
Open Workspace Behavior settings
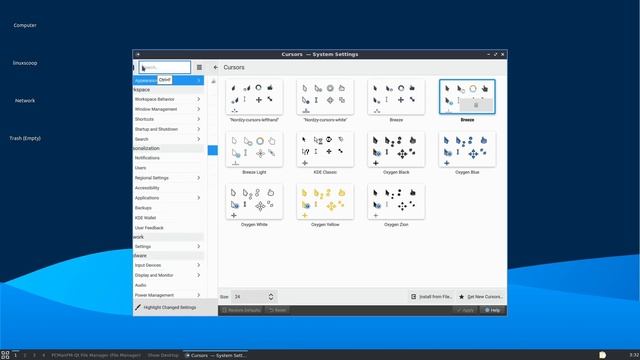tap(168, 99)
